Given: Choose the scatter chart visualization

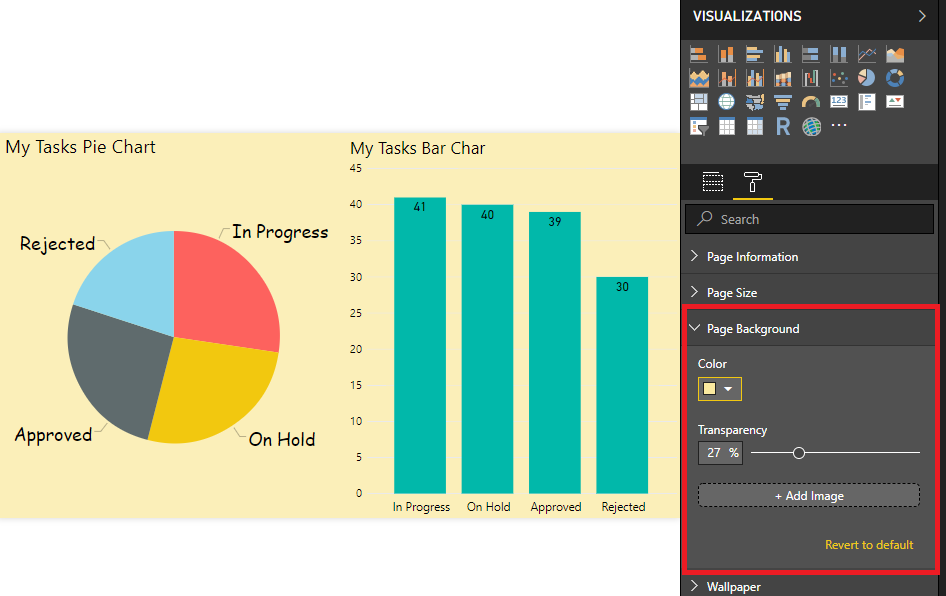Looking at the screenshot, I should (x=838, y=78).
